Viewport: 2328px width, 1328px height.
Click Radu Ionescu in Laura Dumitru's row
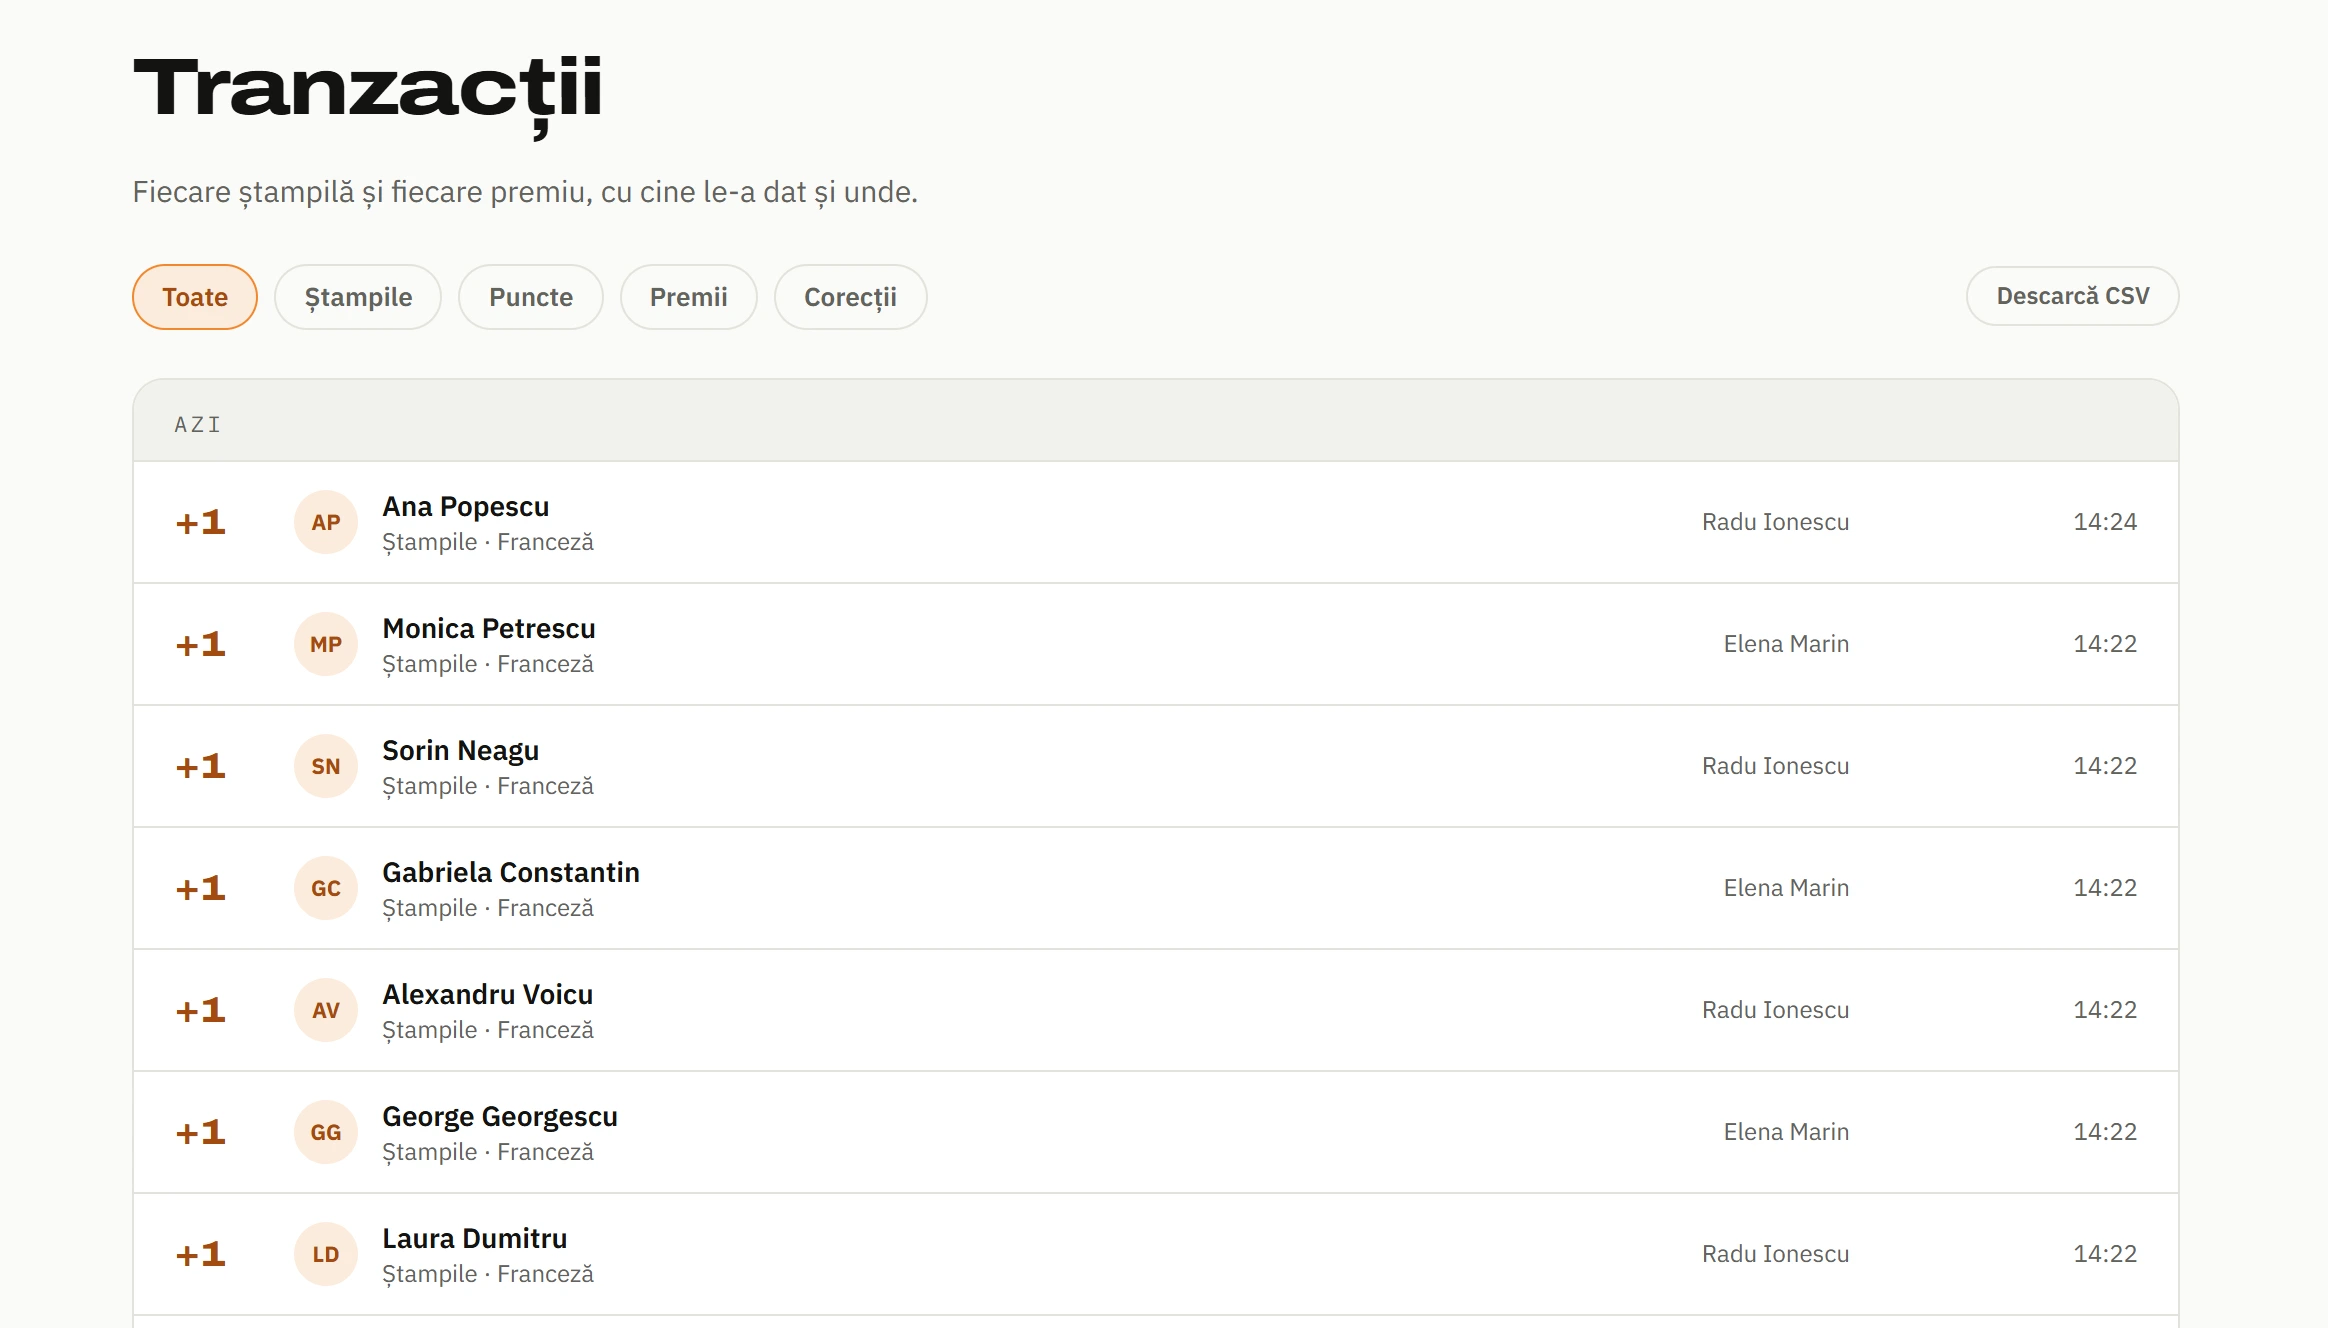(x=1776, y=1254)
